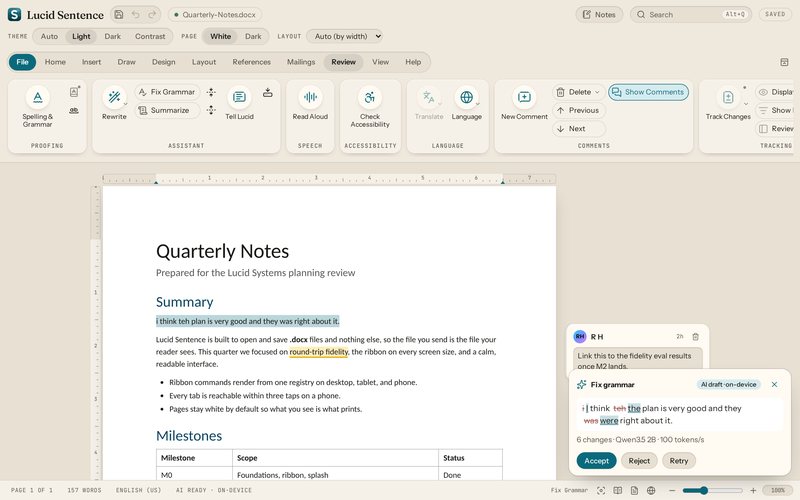Image resolution: width=800 pixels, height=500 pixels.
Task: Open Tell Lucid chat icon
Action: [239, 97]
